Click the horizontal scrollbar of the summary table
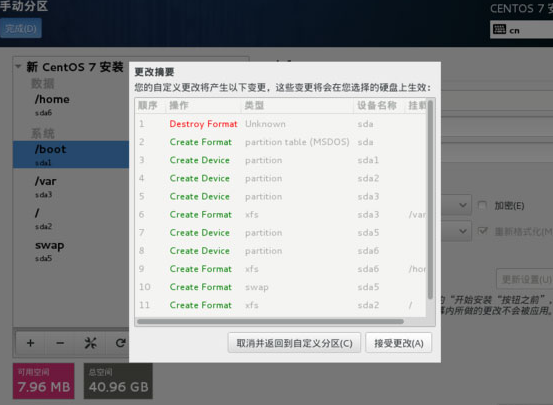The width and height of the screenshot is (553, 405). (270, 321)
